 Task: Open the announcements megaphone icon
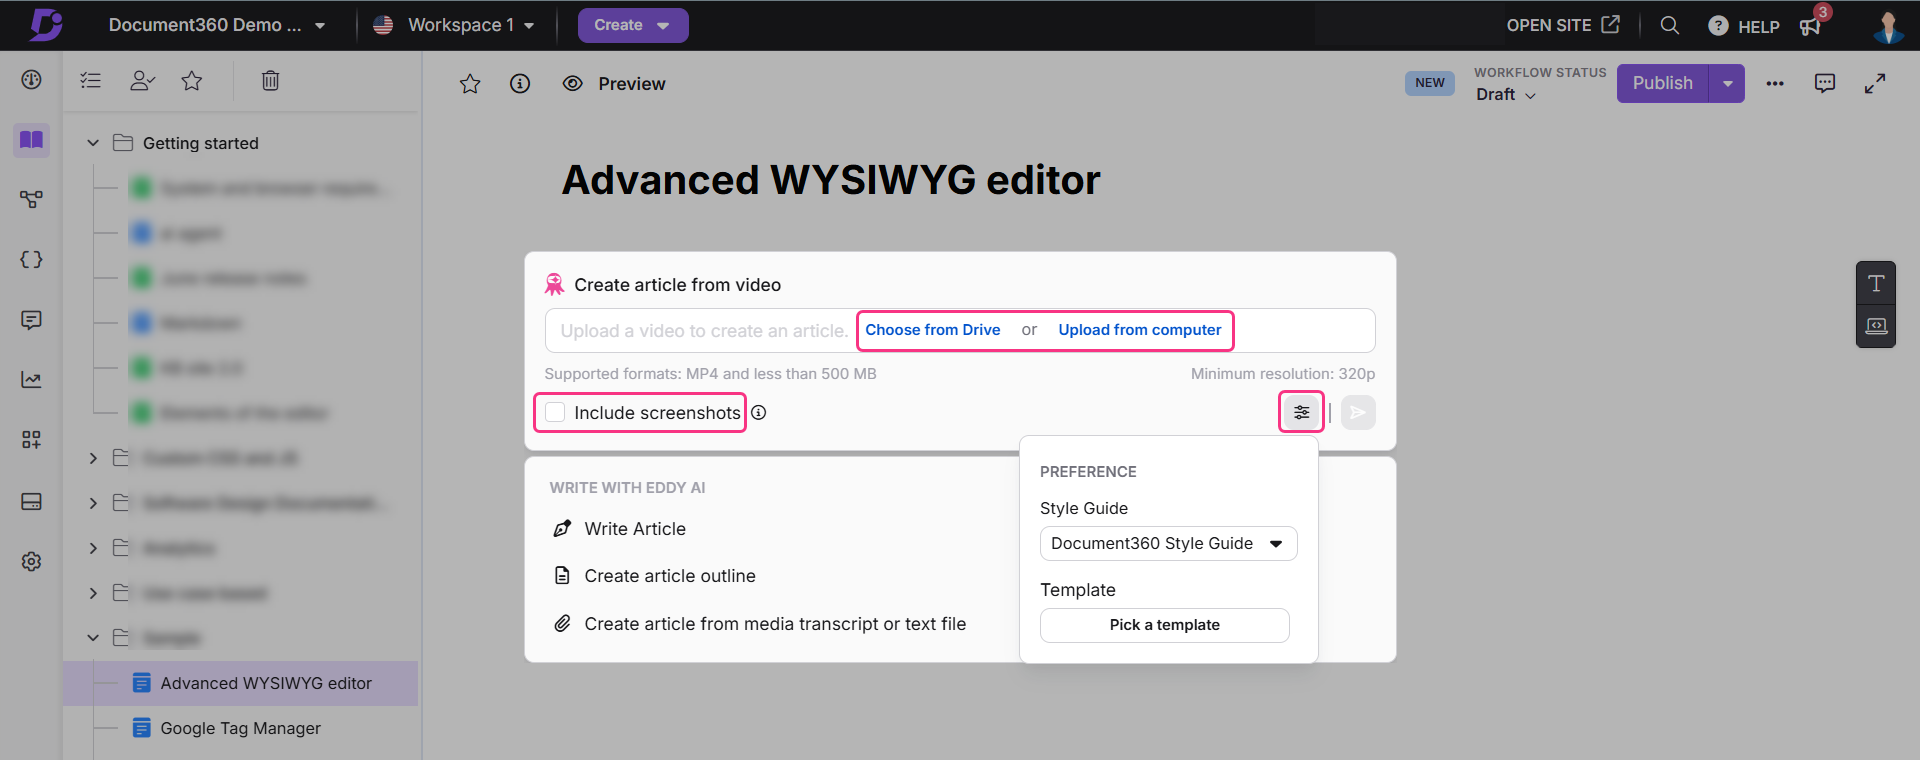tap(1810, 27)
